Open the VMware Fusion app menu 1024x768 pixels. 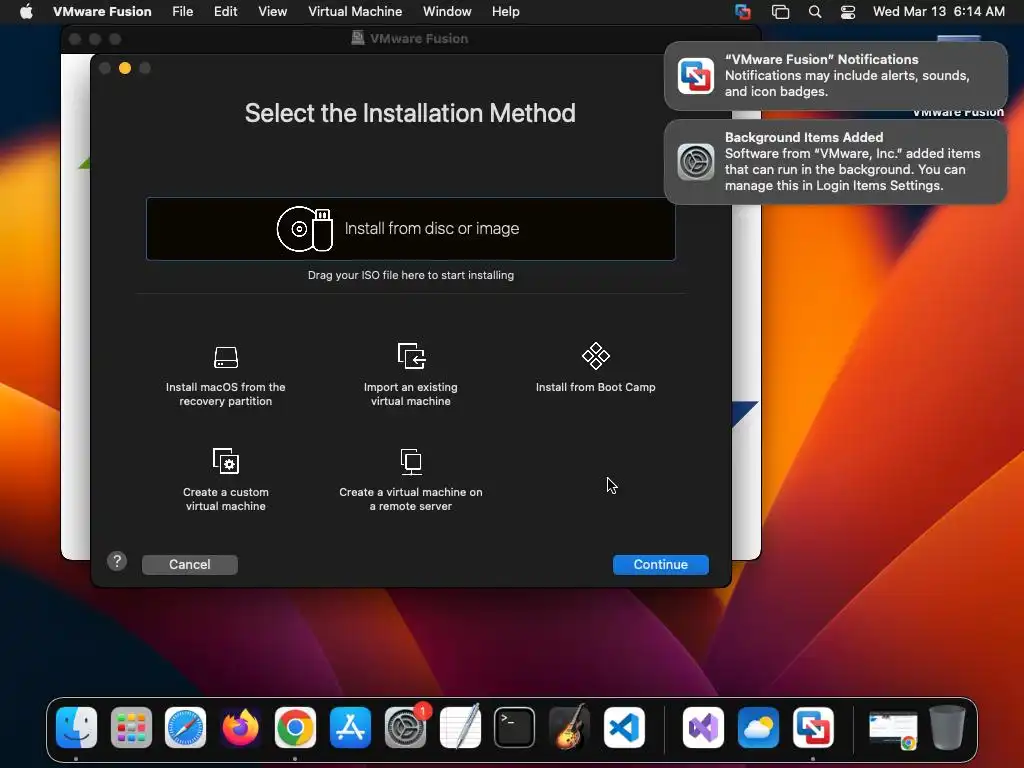tap(102, 11)
